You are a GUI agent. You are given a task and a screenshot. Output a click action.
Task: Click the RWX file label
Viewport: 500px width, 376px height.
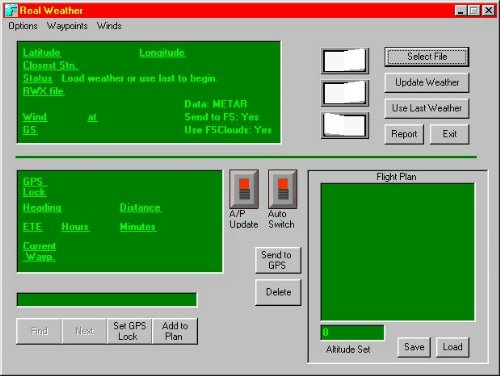pyautogui.click(x=43, y=91)
